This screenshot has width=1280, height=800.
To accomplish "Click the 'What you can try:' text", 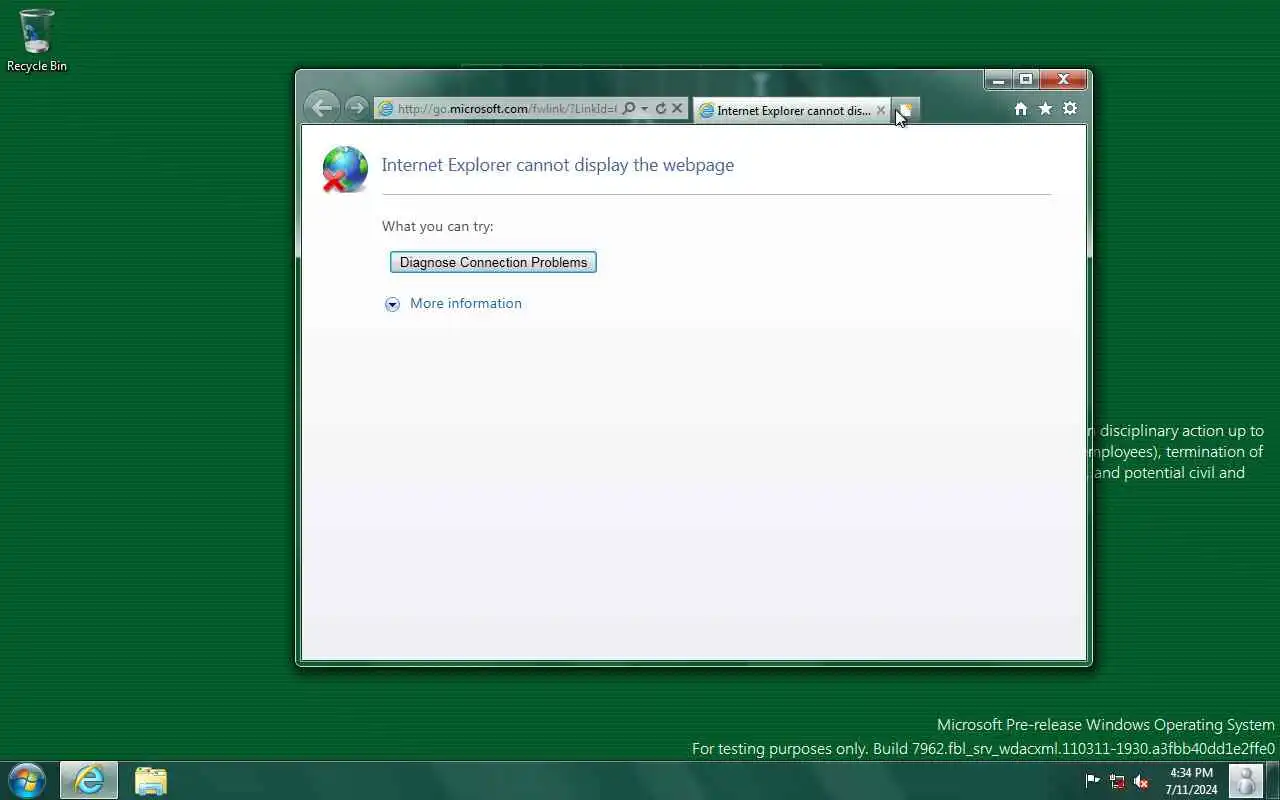I will [438, 226].
